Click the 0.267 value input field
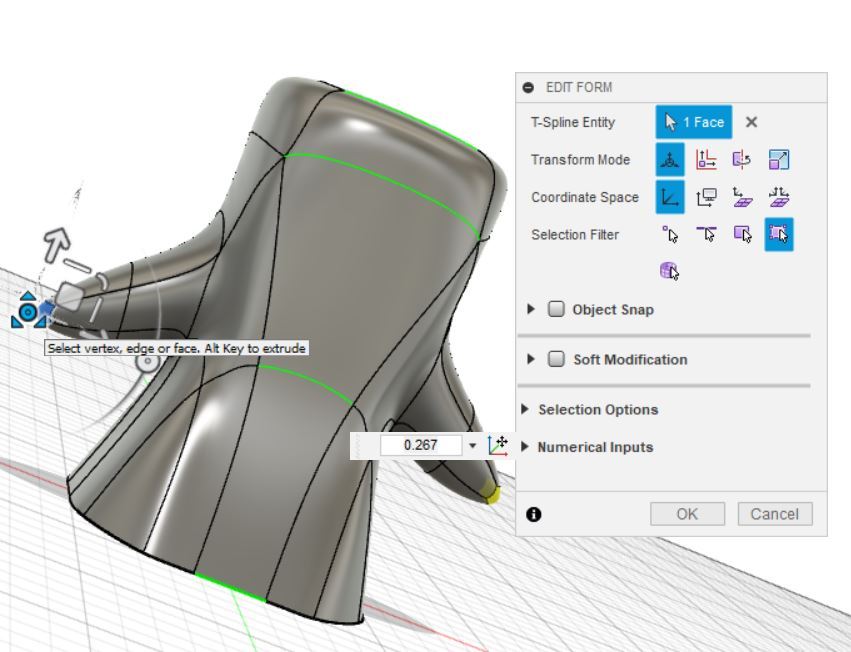This screenshot has height=652, width=851. [x=421, y=445]
